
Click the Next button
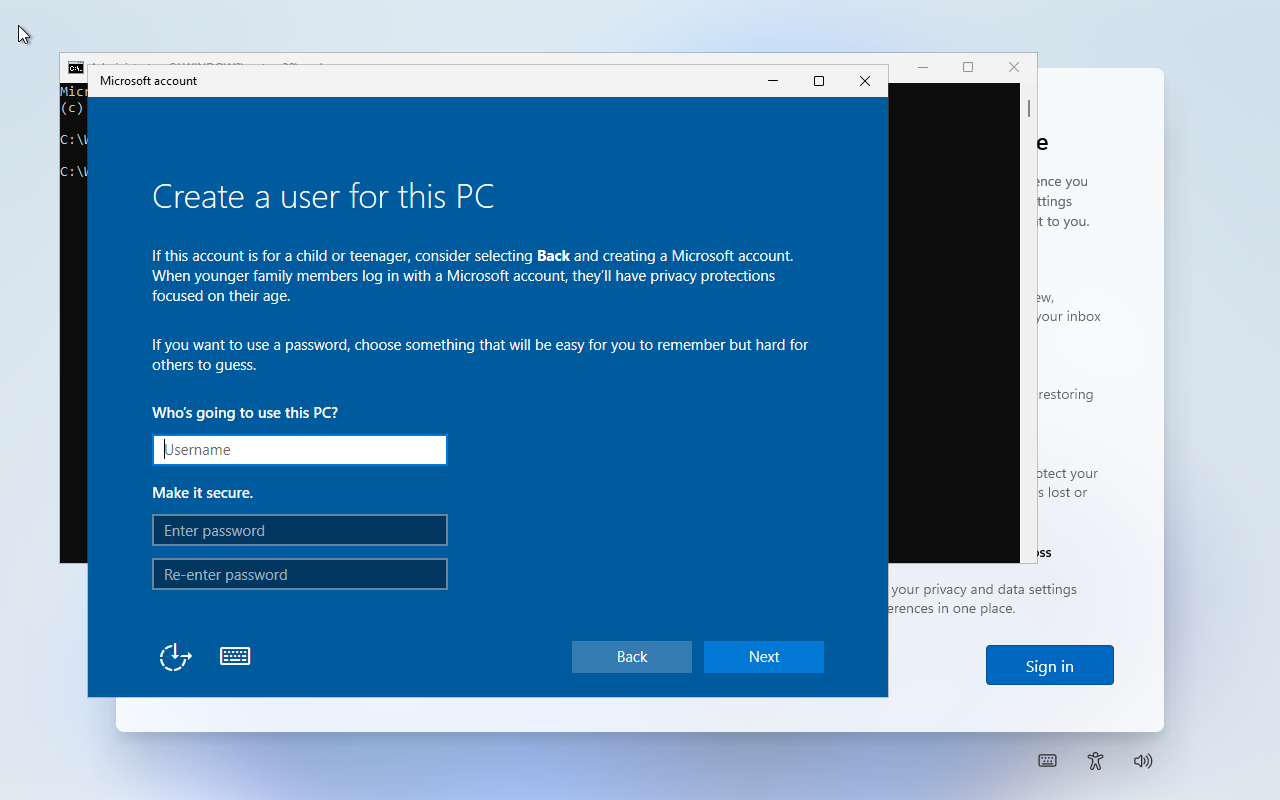(764, 657)
